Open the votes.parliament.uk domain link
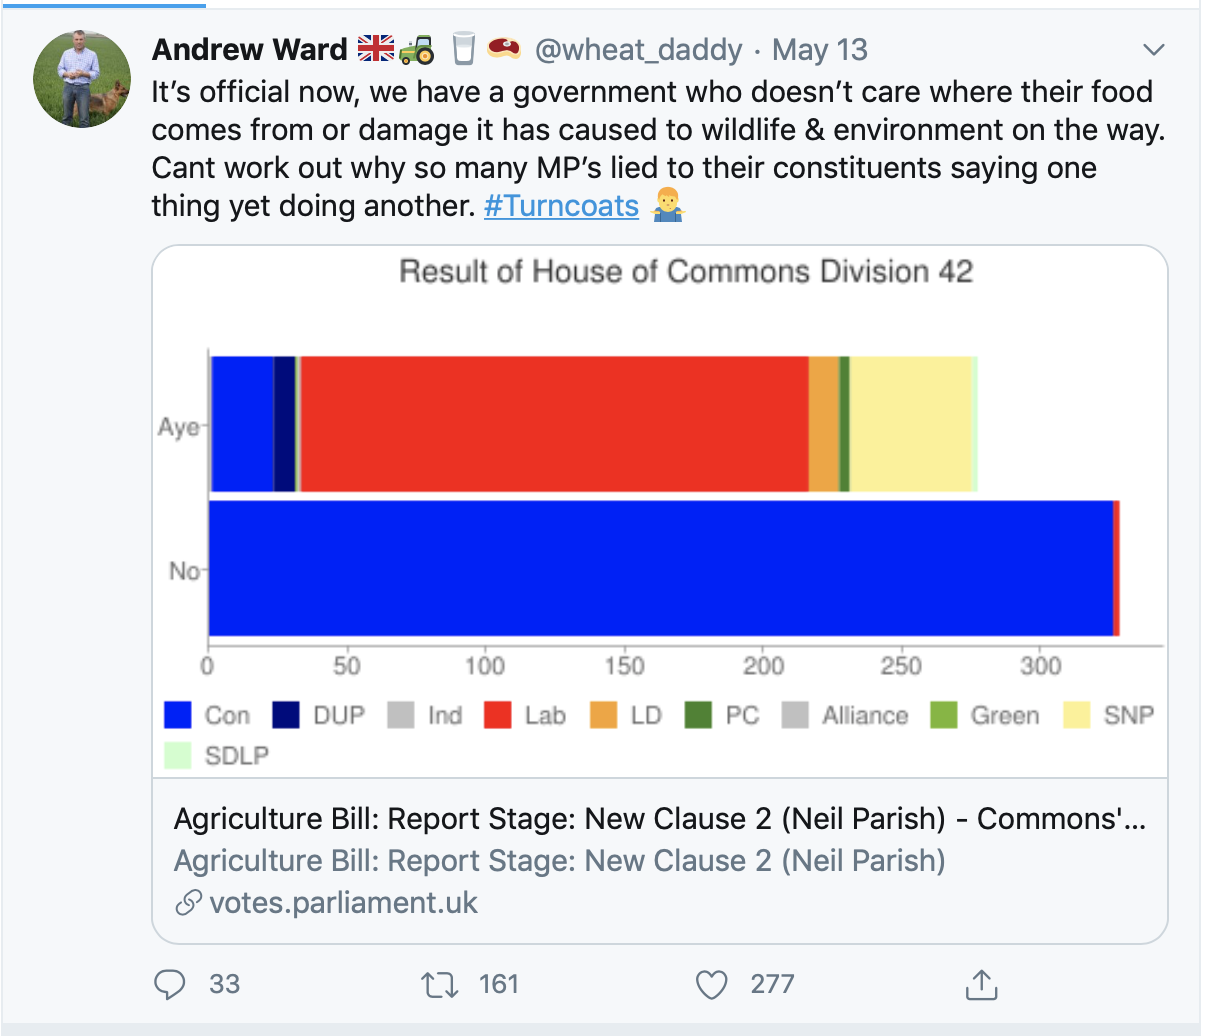1206x1036 pixels. point(343,903)
